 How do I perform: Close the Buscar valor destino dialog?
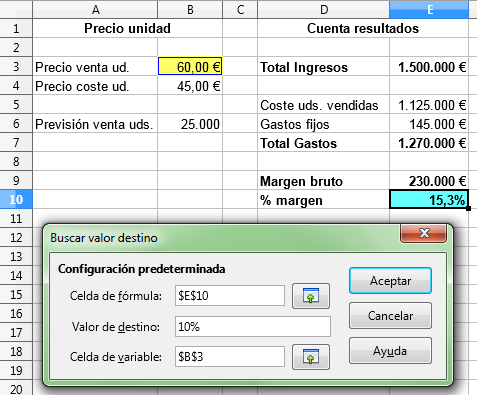coord(423,233)
